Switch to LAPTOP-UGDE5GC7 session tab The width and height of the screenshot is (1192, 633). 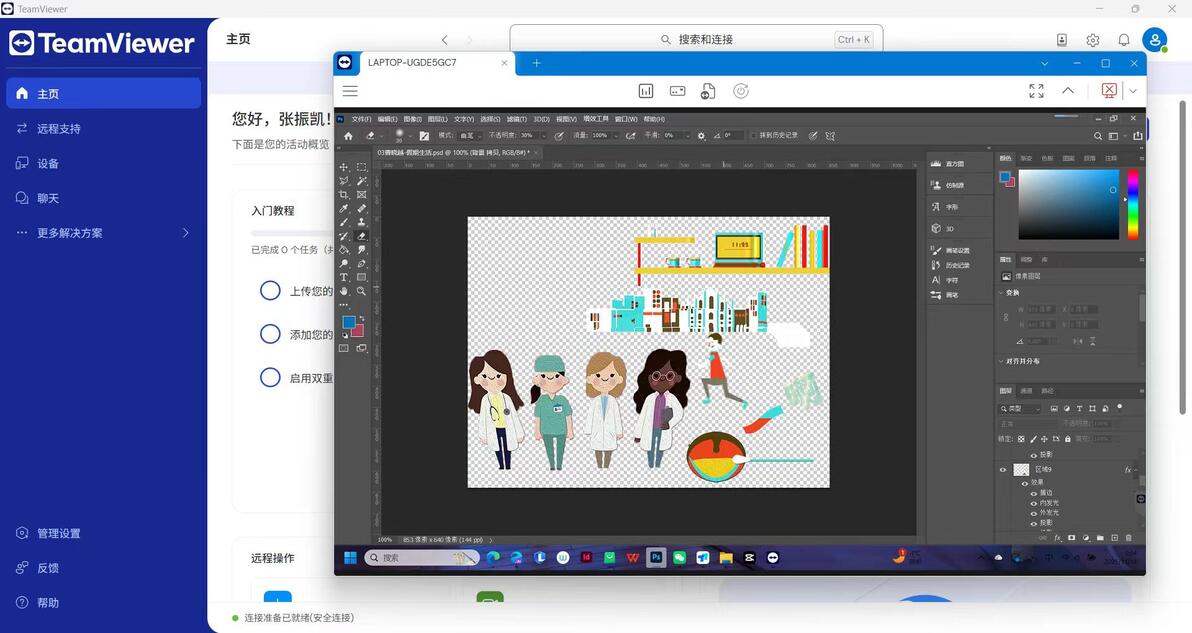pos(424,63)
